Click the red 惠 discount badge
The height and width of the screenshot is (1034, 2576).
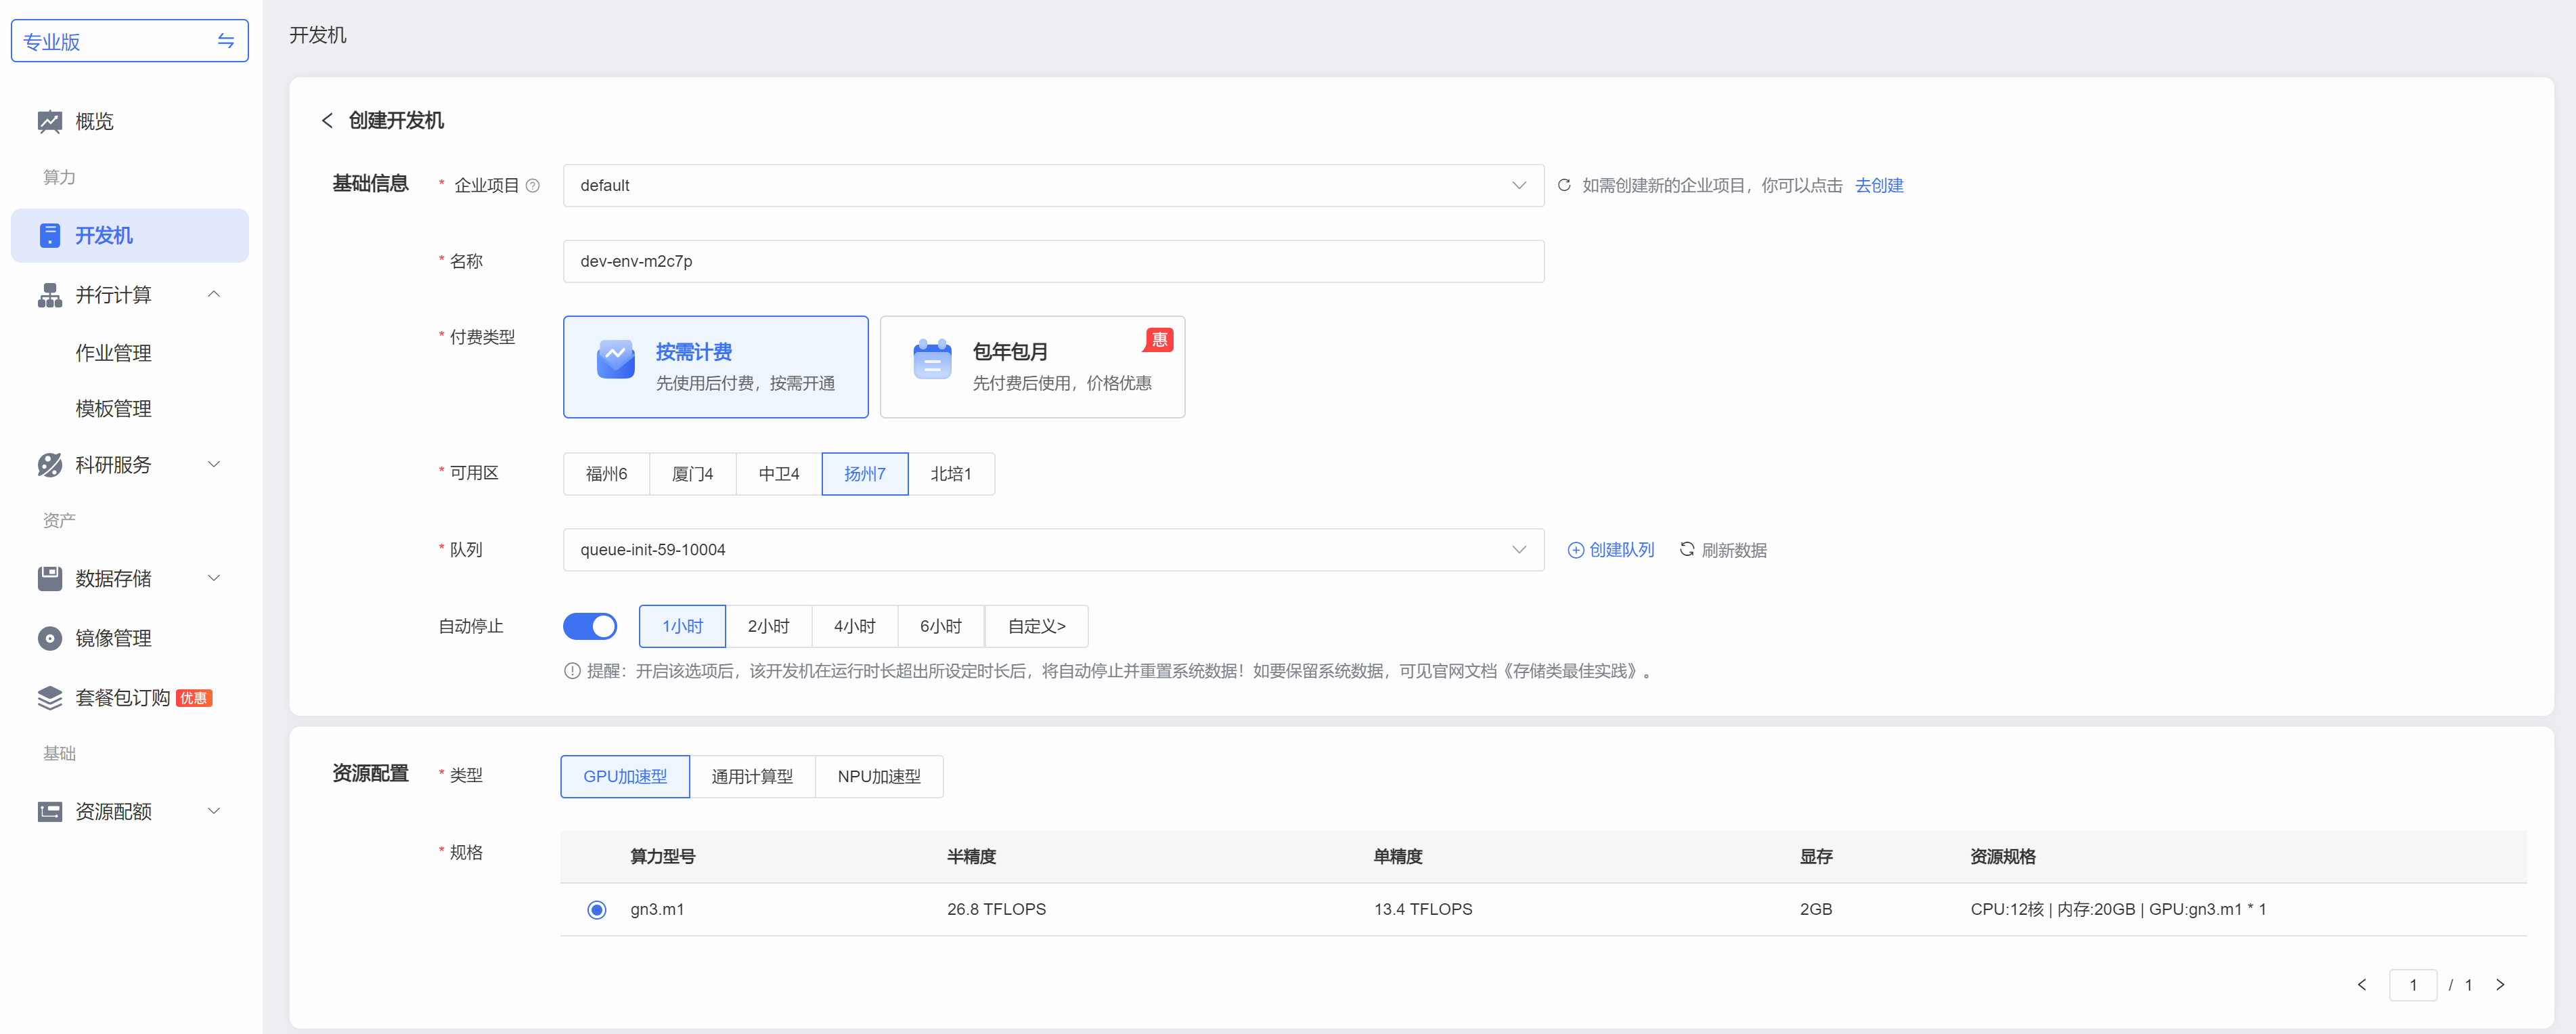pos(1159,340)
